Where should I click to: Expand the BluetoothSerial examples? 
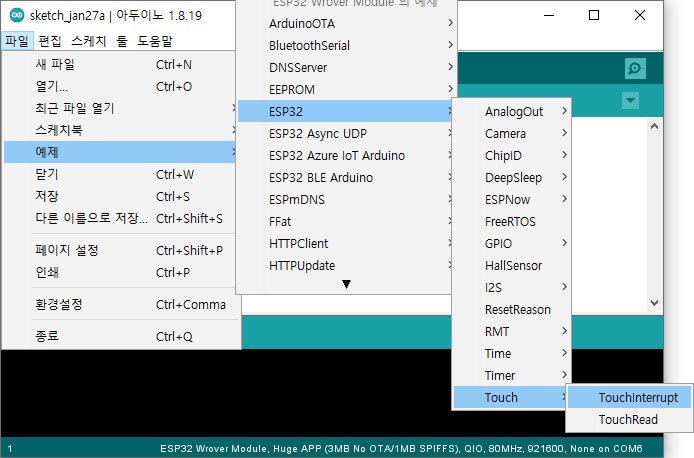pos(346,46)
